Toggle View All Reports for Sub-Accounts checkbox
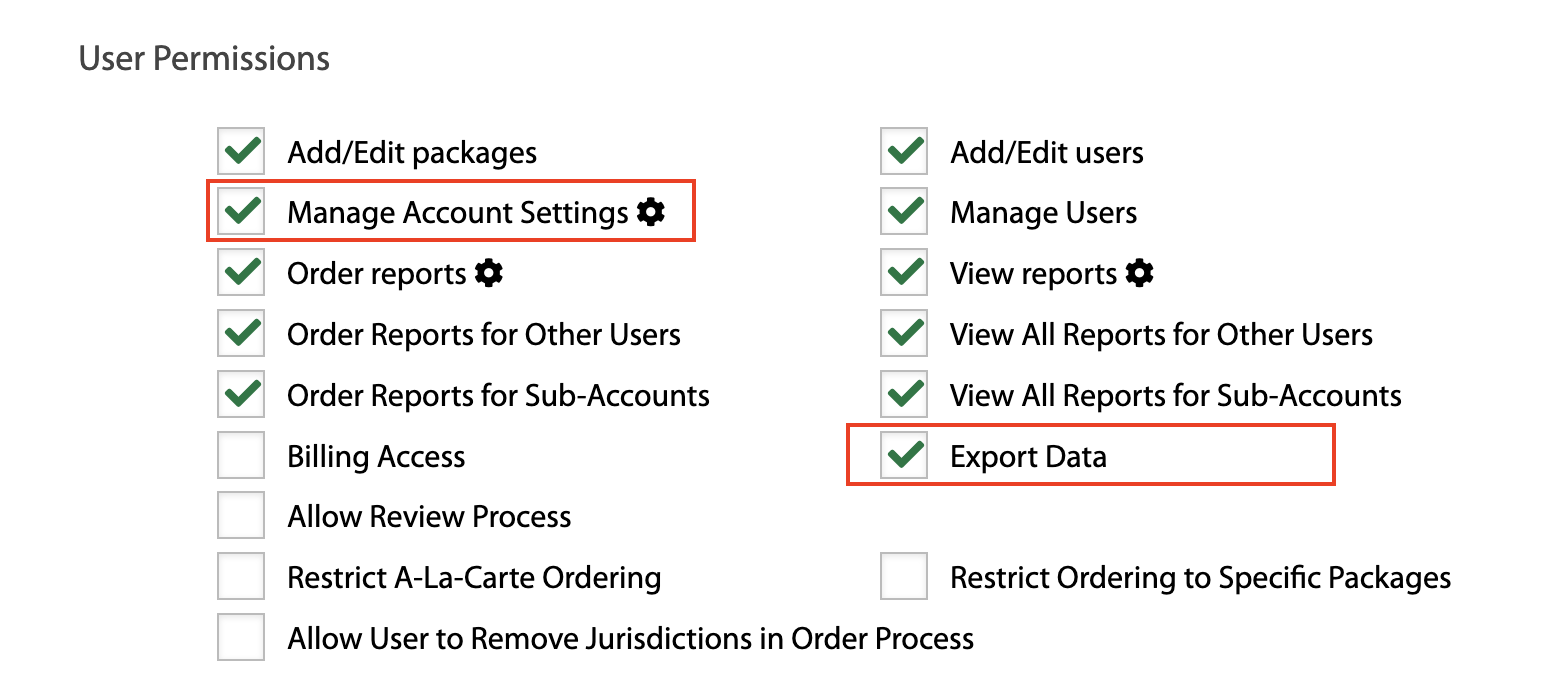Image resolution: width=1564 pixels, height=690 pixels. (x=904, y=395)
